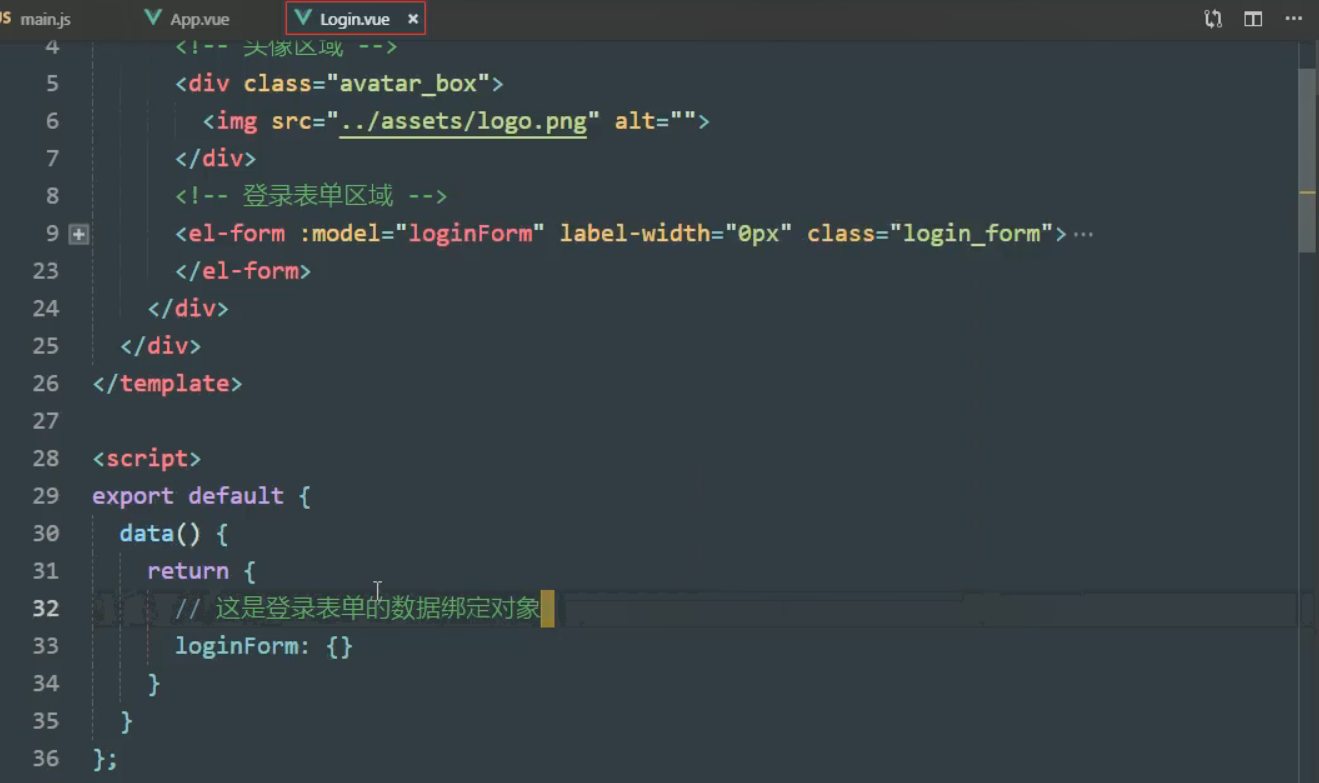This screenshot has width=1319, height=783.
Task: Click line number 5 in the gutter
Action: click(x=52, y=83)
